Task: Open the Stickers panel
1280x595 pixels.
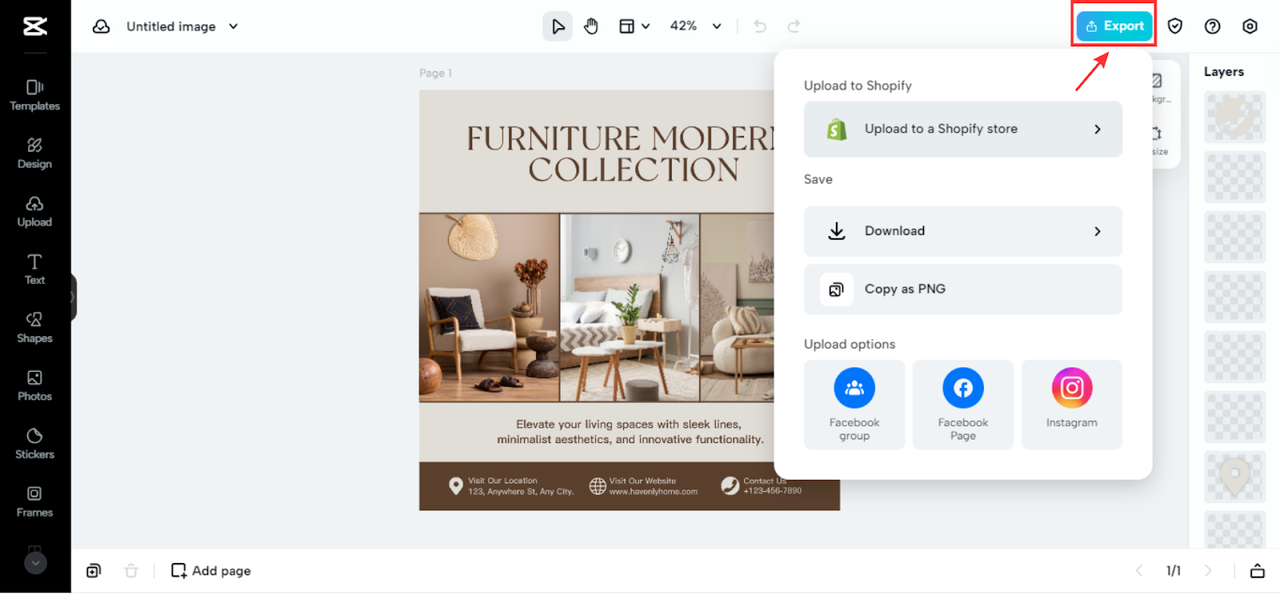Action: coord(35,443)
